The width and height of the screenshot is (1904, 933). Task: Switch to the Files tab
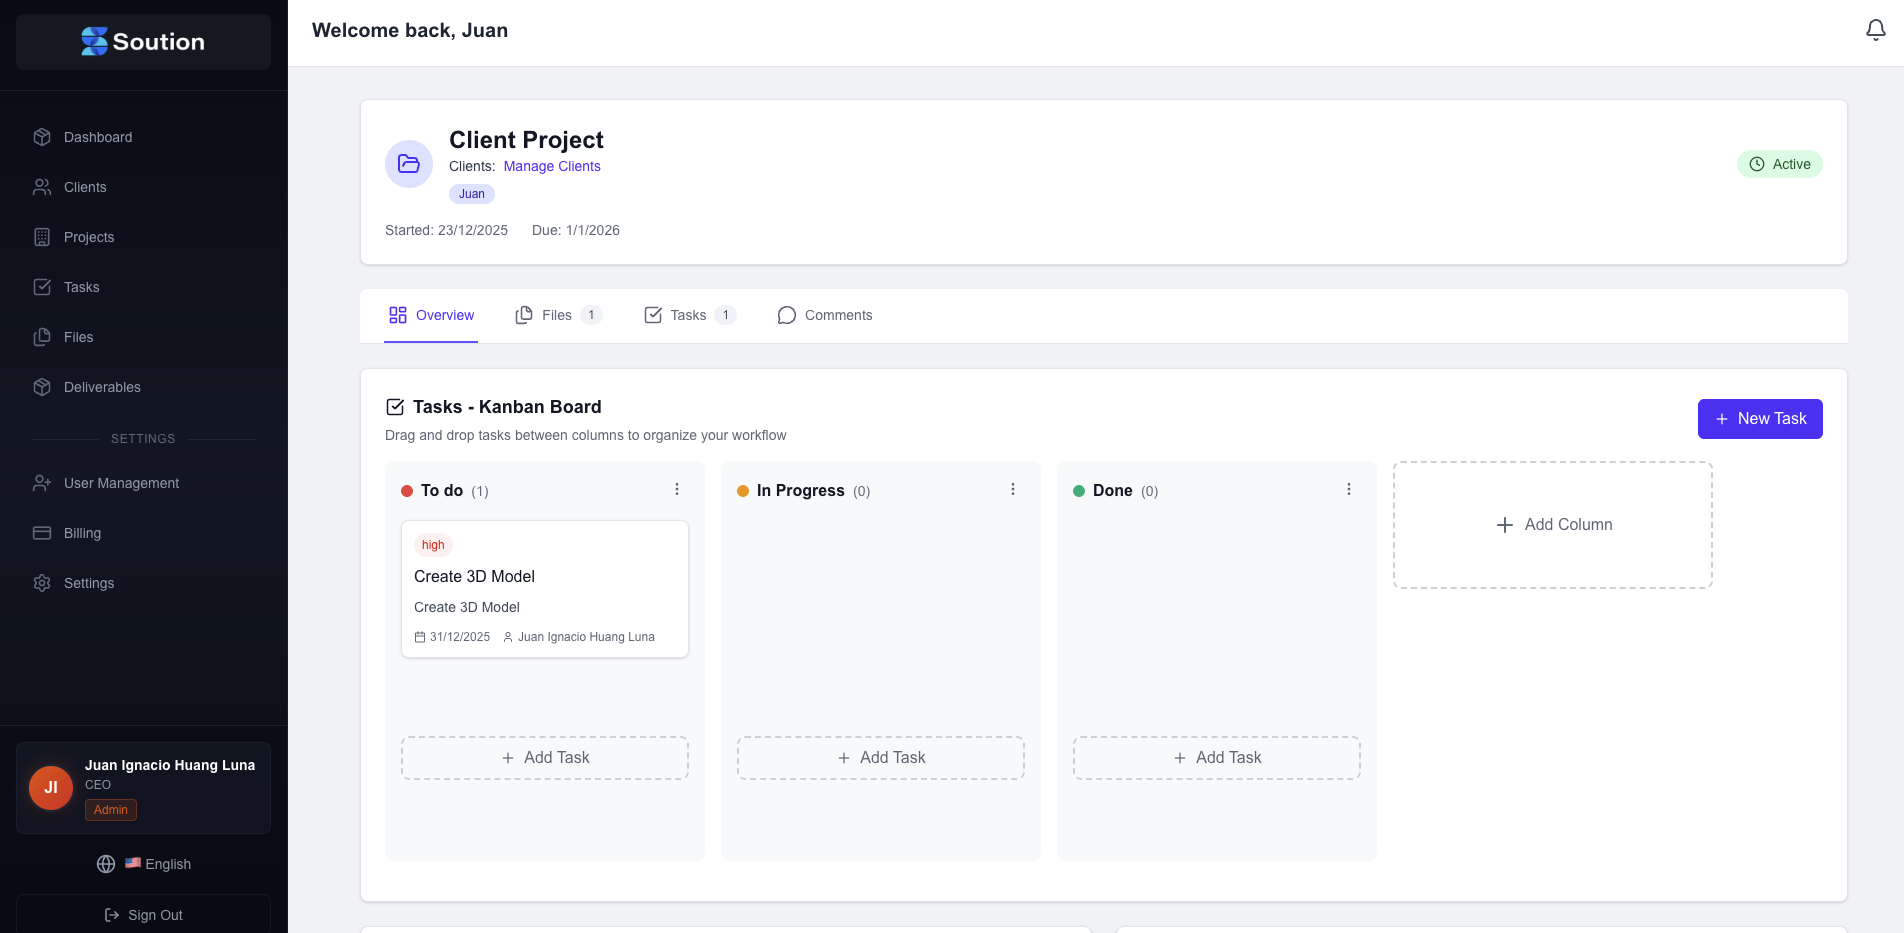coord(557,315)
